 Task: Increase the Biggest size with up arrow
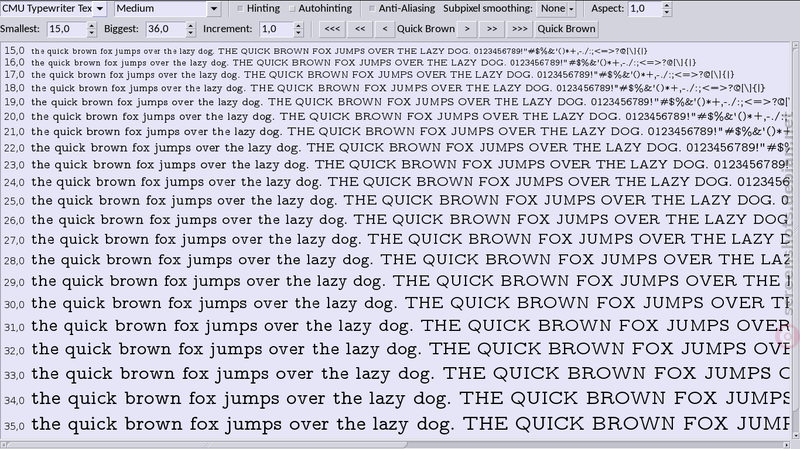(x=190, y=26)
